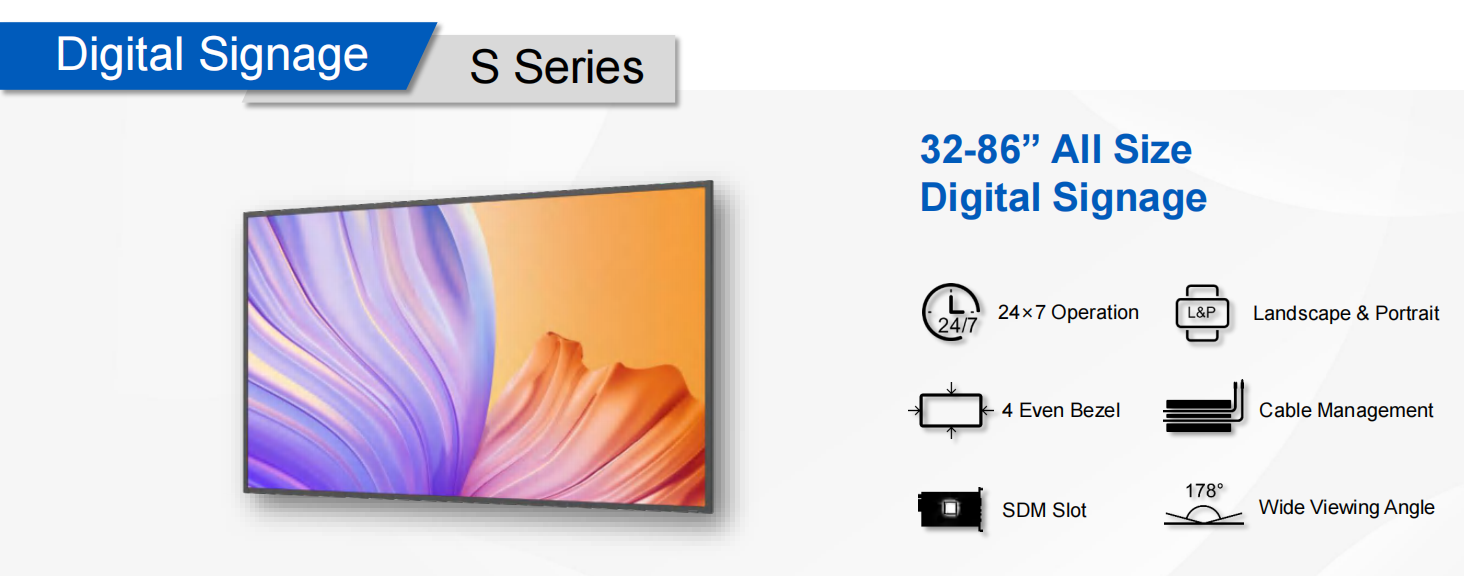Viewport: 1464px width, 576px height.
Task: Click the Cable Management label
Action: [x=1346, y=410]
